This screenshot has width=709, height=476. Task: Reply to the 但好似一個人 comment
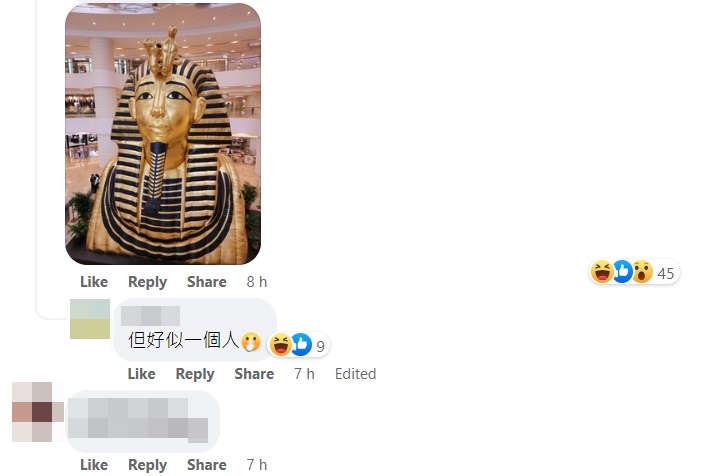195,374
